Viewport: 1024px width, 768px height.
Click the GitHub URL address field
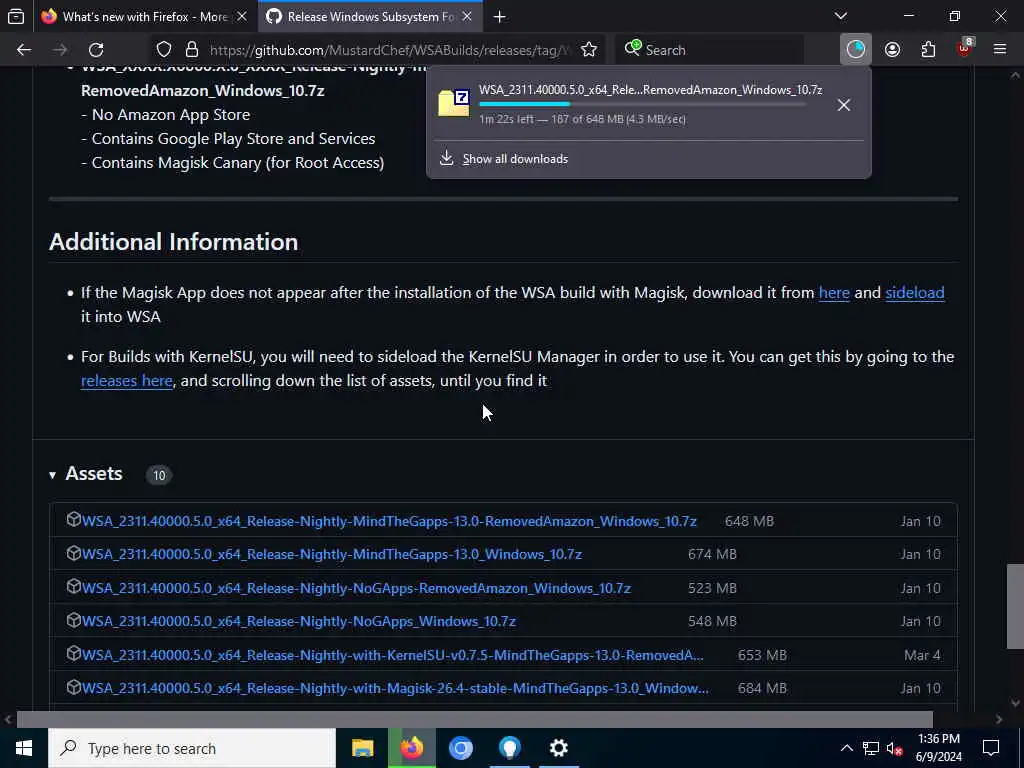(x=390, y=50)
